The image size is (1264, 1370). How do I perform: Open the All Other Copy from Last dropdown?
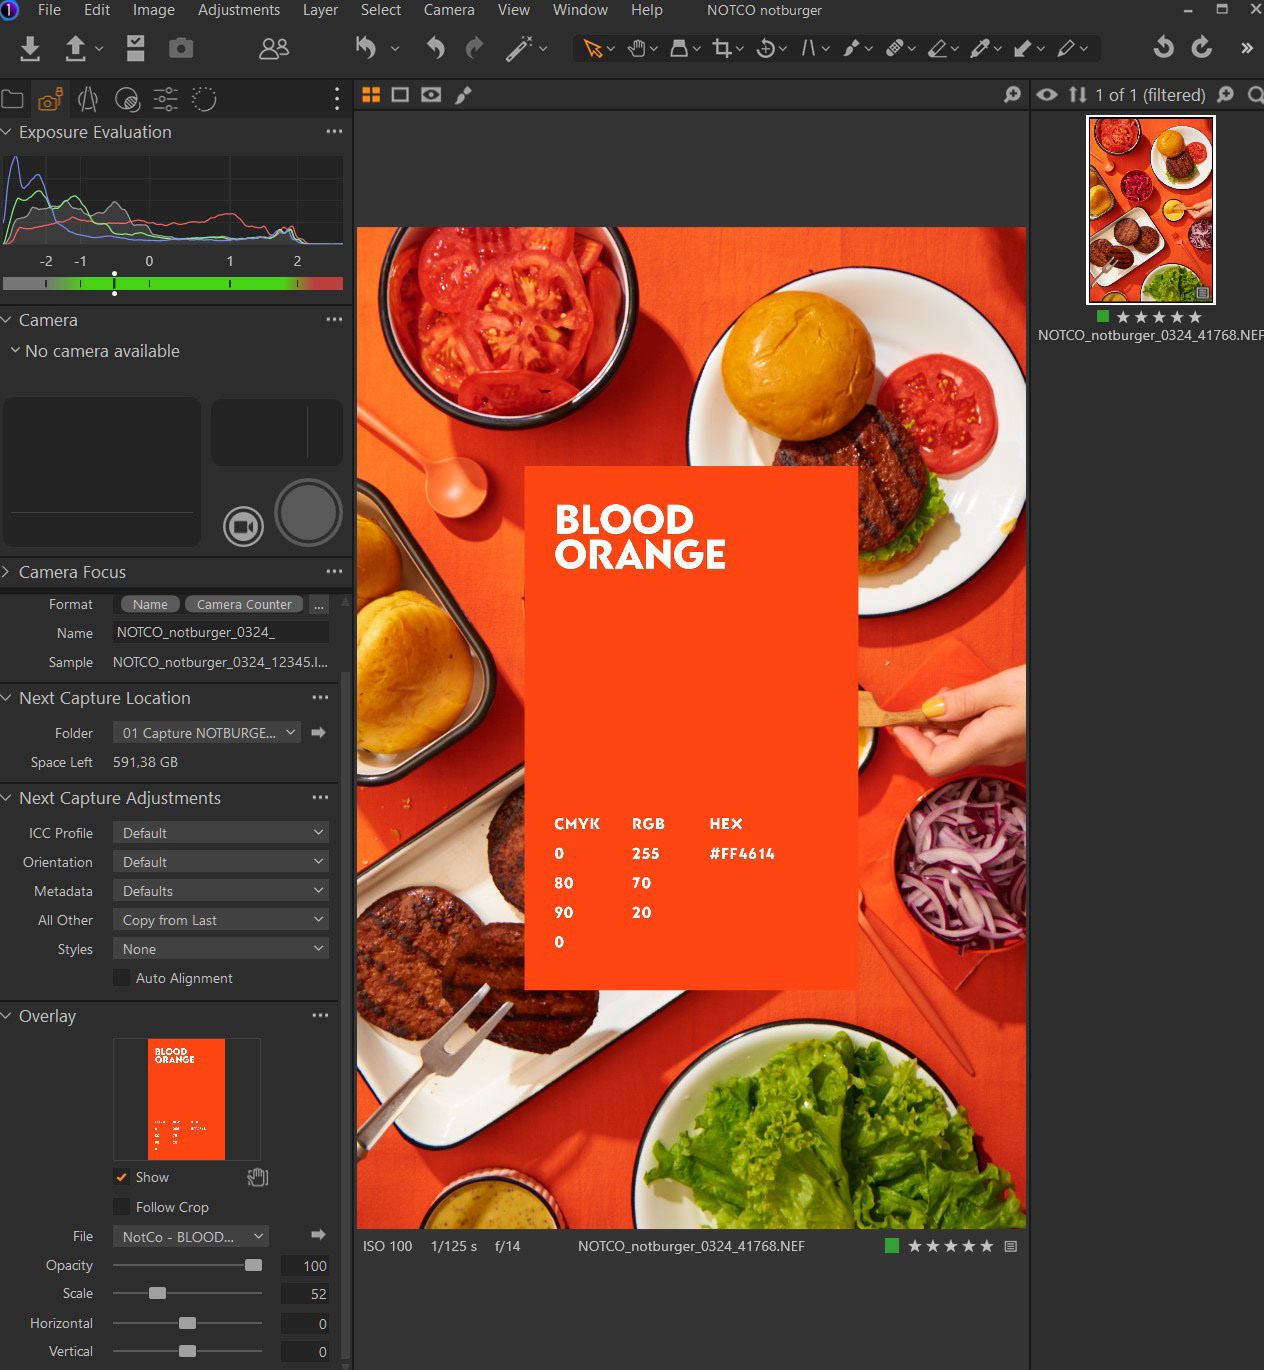pos(221,920)
